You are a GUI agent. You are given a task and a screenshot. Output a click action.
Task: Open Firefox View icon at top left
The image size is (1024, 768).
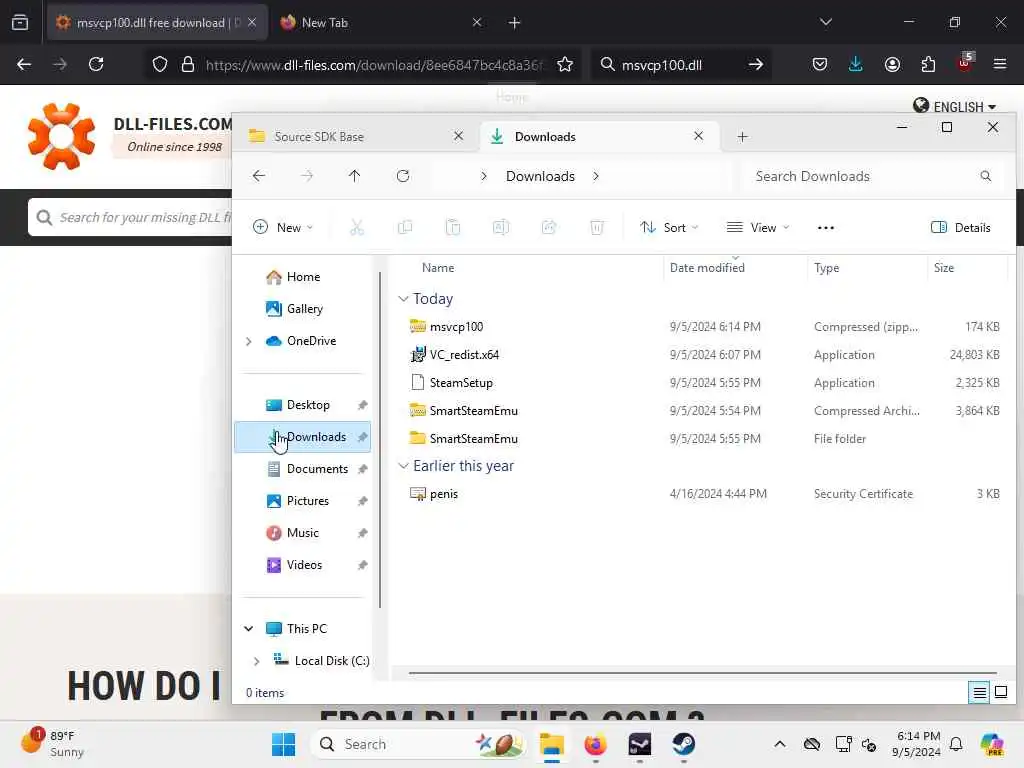pos(20,22)
